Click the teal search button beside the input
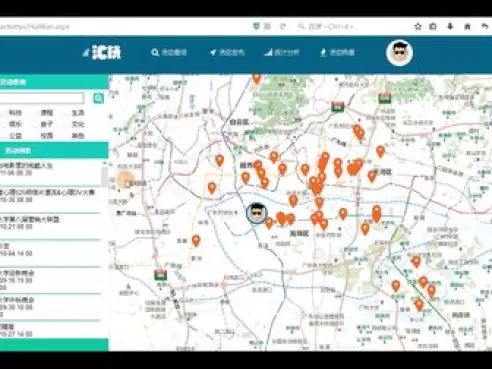Screen dimensions: 492x369 (x=98, y=98)
